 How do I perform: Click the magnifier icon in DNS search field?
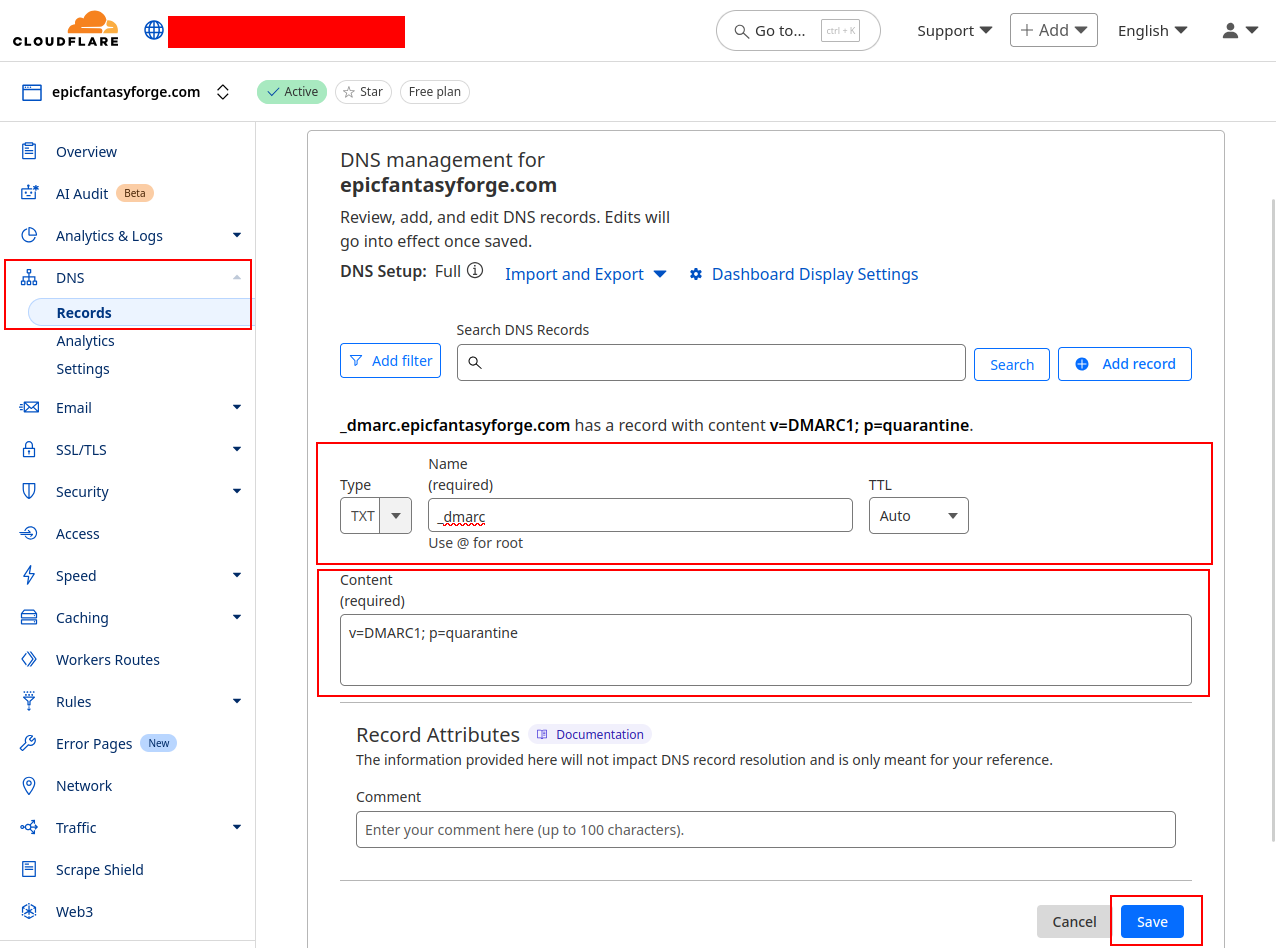pyautogui.click(x=475, y=363)
